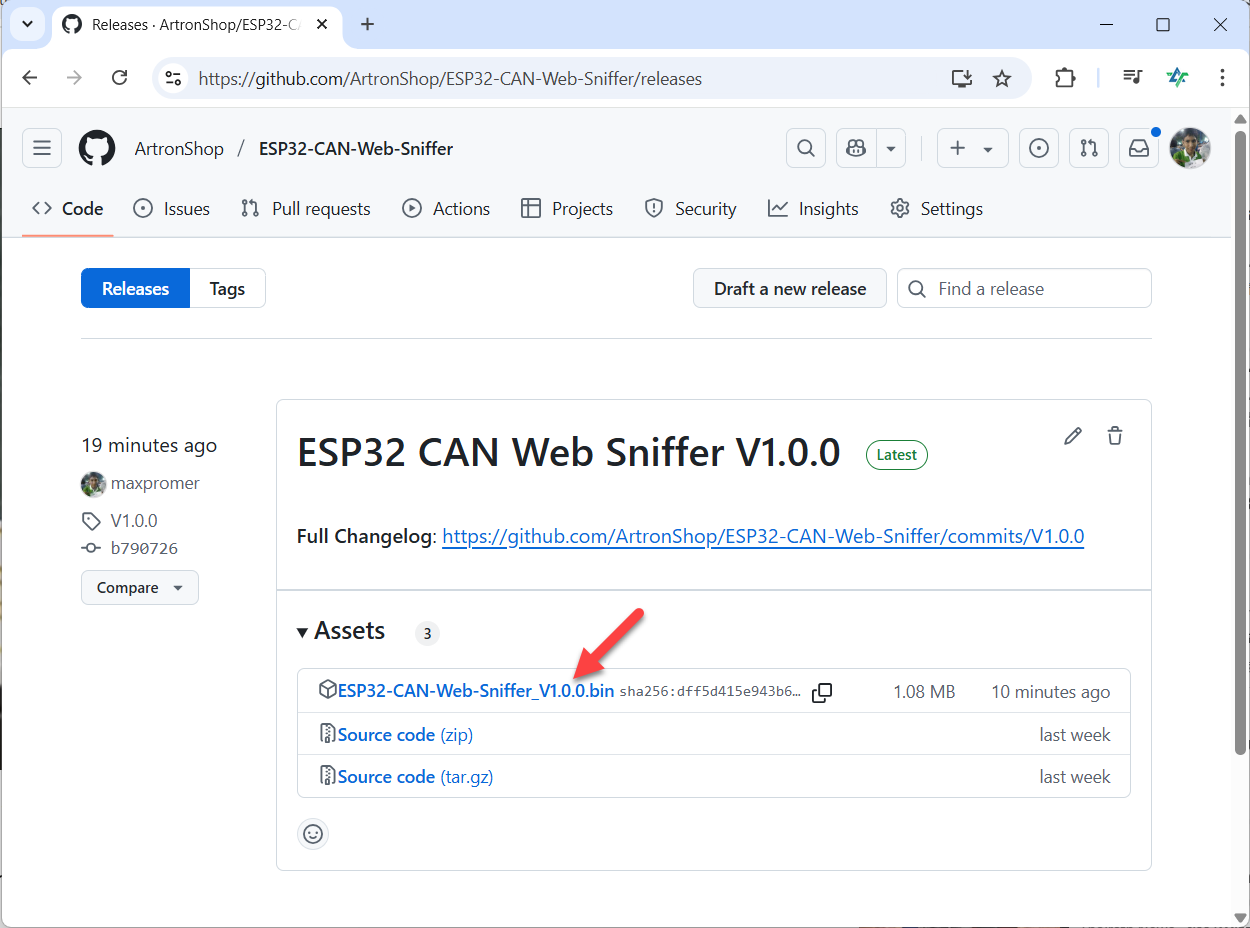The height and width of the screenshot is (928, 1250).
Task: Open the install app icon in address bar
Action: (x=961, y=78)
